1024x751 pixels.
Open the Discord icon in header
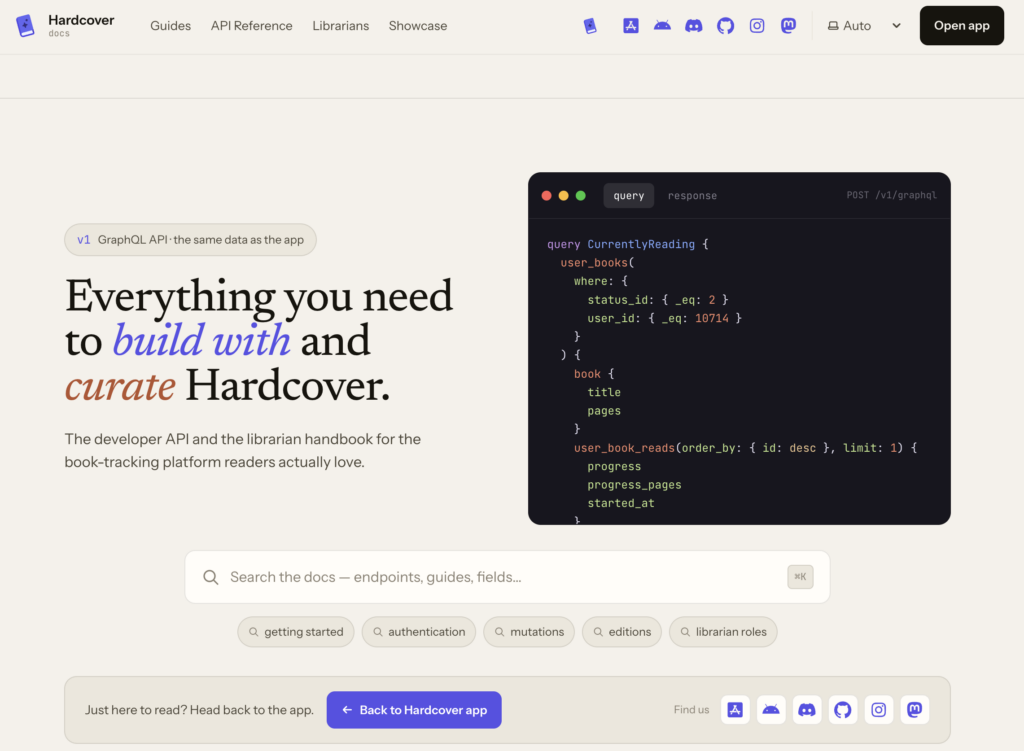pyautogui.click(x=694, y=25)
